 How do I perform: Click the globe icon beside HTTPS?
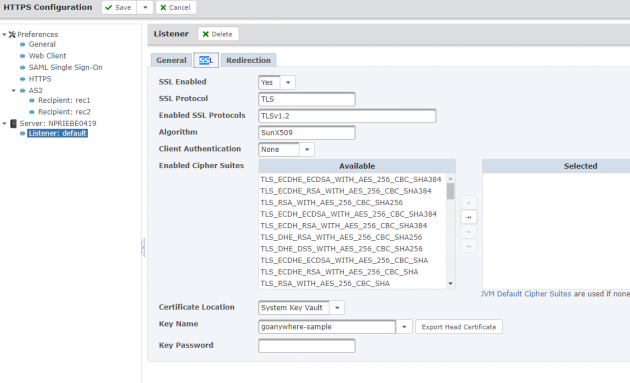pos(22,79)
